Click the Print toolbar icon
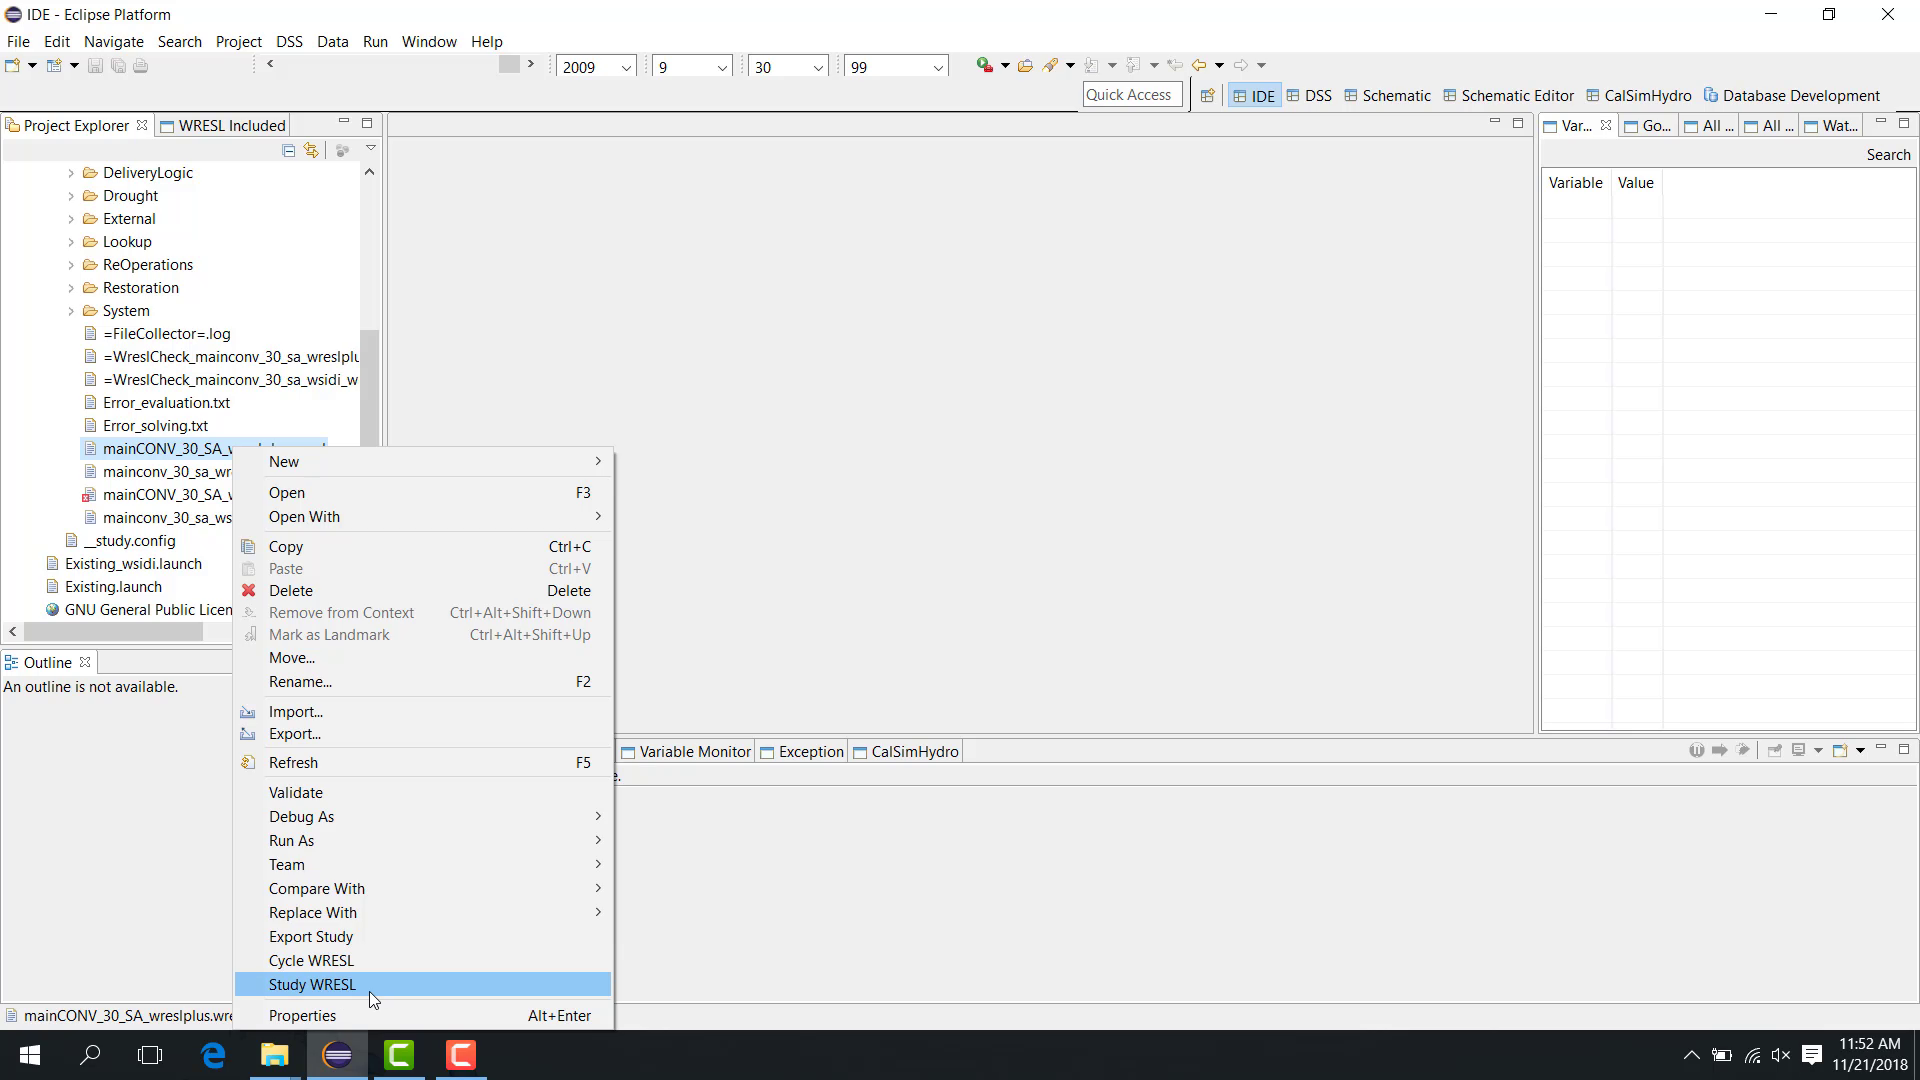 pos(141,66)
